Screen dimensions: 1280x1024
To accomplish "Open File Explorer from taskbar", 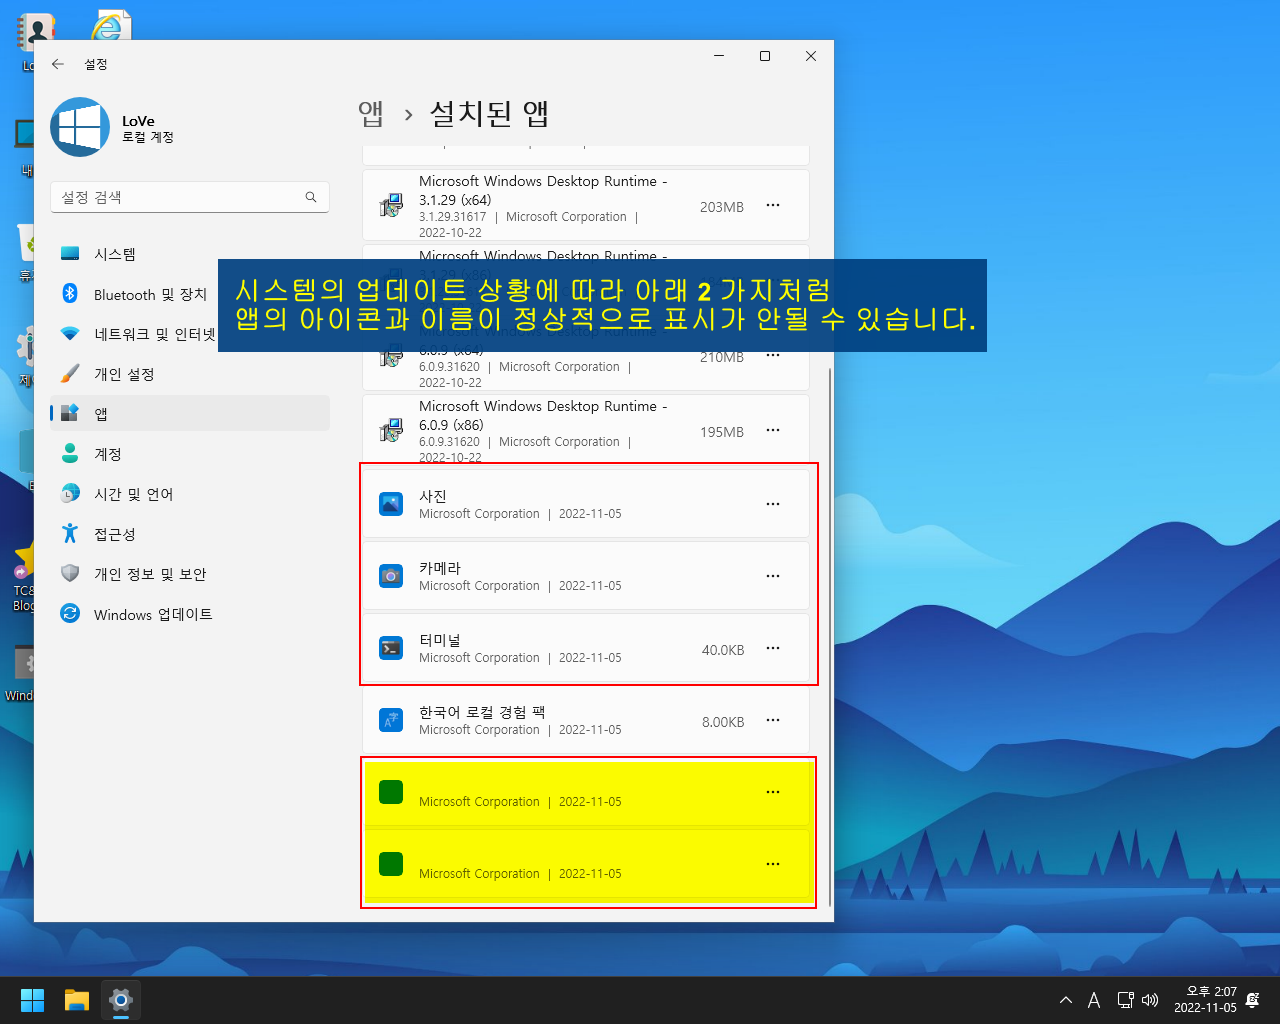I will coord(77,1000).
